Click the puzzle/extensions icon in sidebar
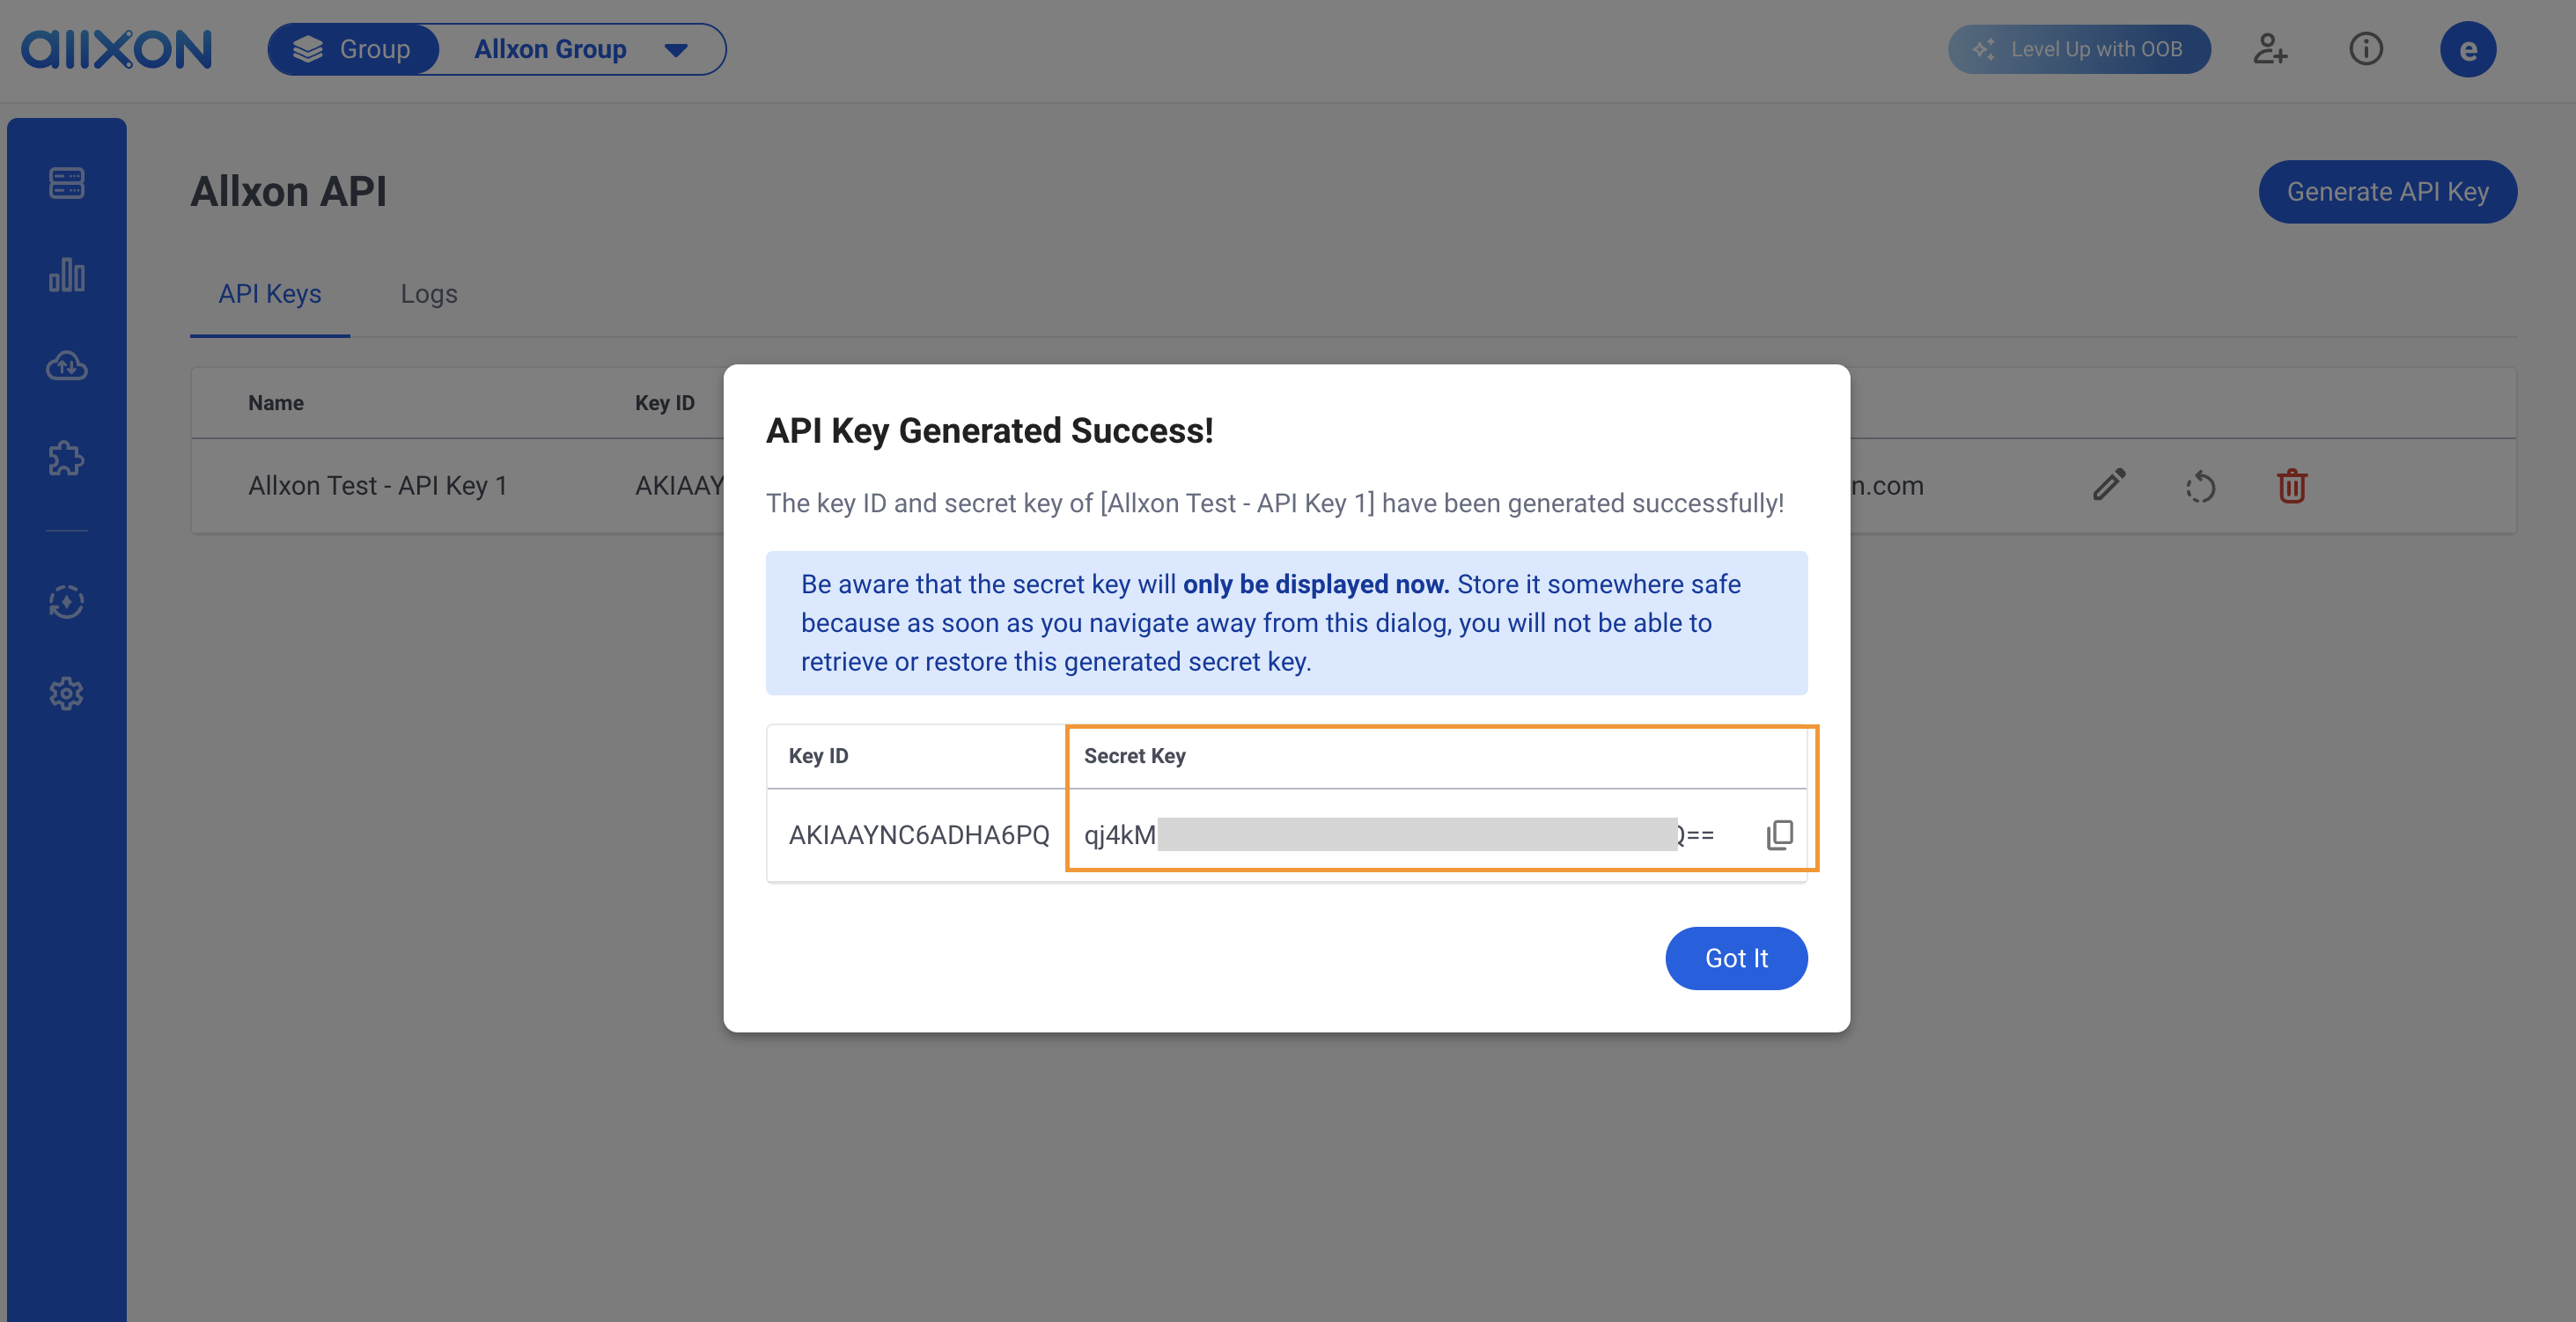The image size is (2576, 1322). click(68, 459)
